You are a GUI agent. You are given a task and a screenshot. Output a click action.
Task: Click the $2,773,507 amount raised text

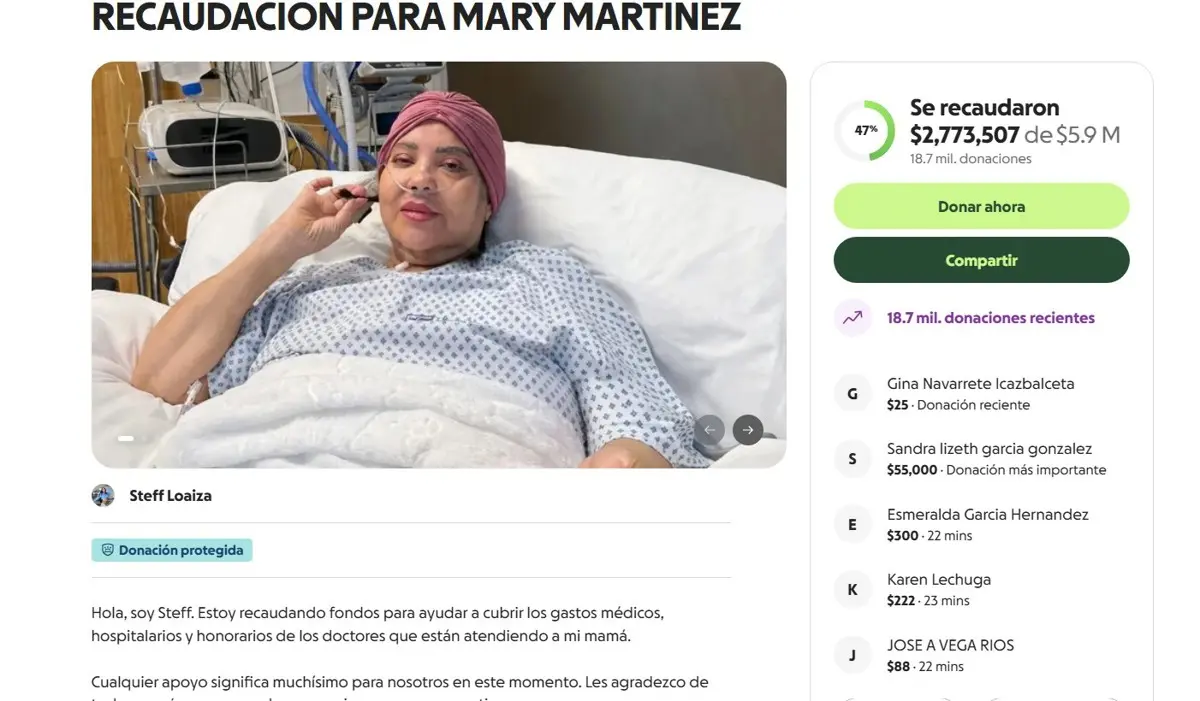point(964,134)
